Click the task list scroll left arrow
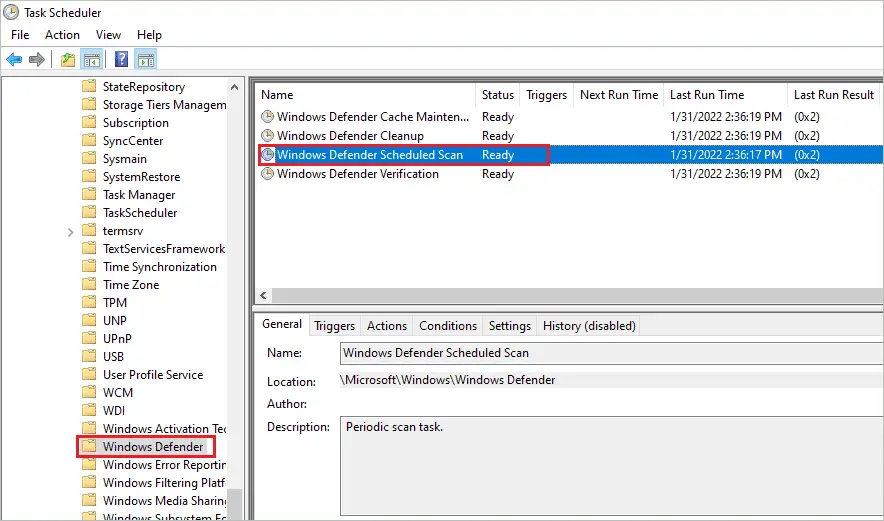The height and width of the screenshot is (521, 884). coord(263,295)
